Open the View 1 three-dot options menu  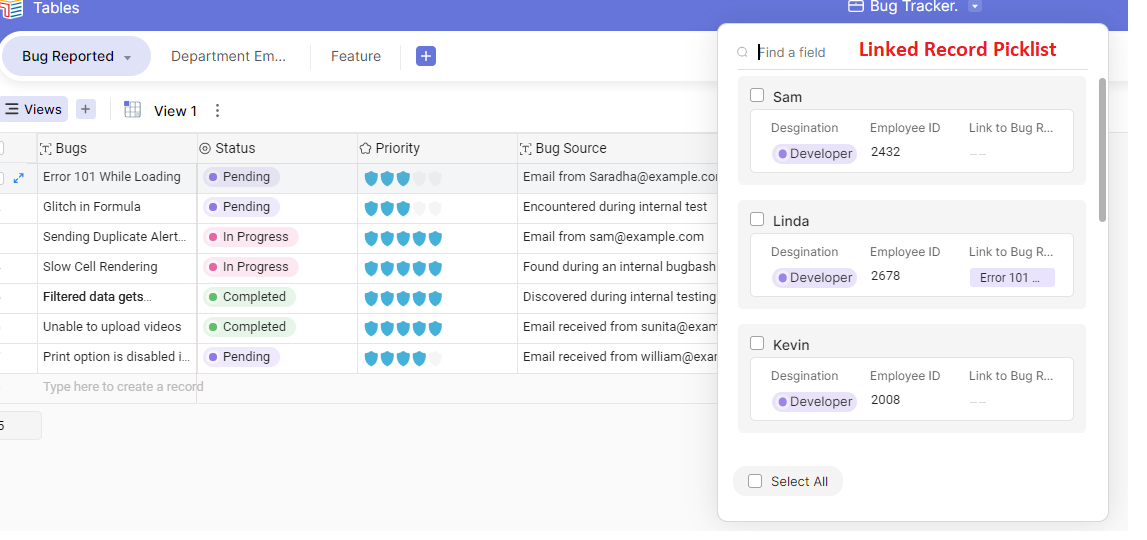(218, 111)
